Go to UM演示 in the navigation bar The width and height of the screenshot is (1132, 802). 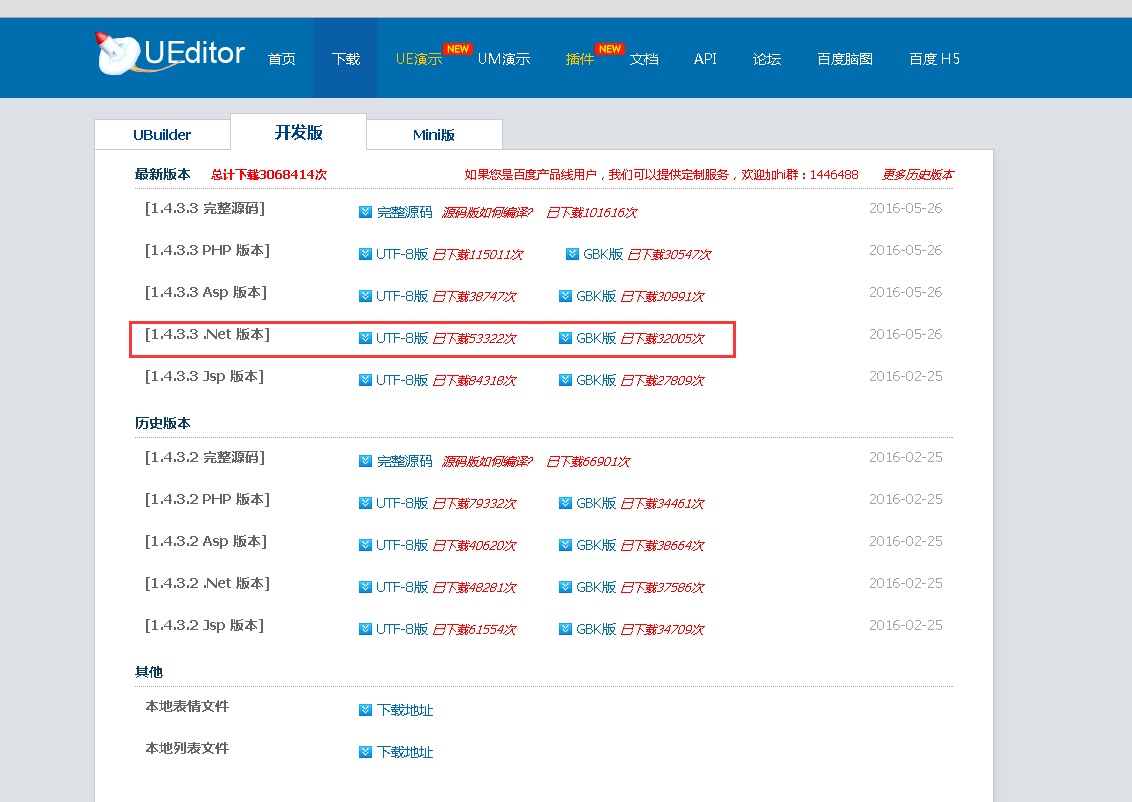tap(504, 59)
